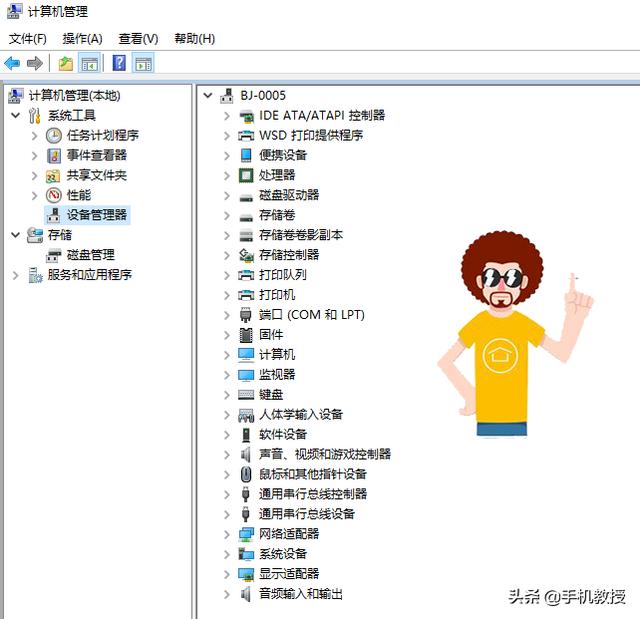Click the Forward arrow toolbar icon
The image size is (640, 619).
tap(35, 63)
